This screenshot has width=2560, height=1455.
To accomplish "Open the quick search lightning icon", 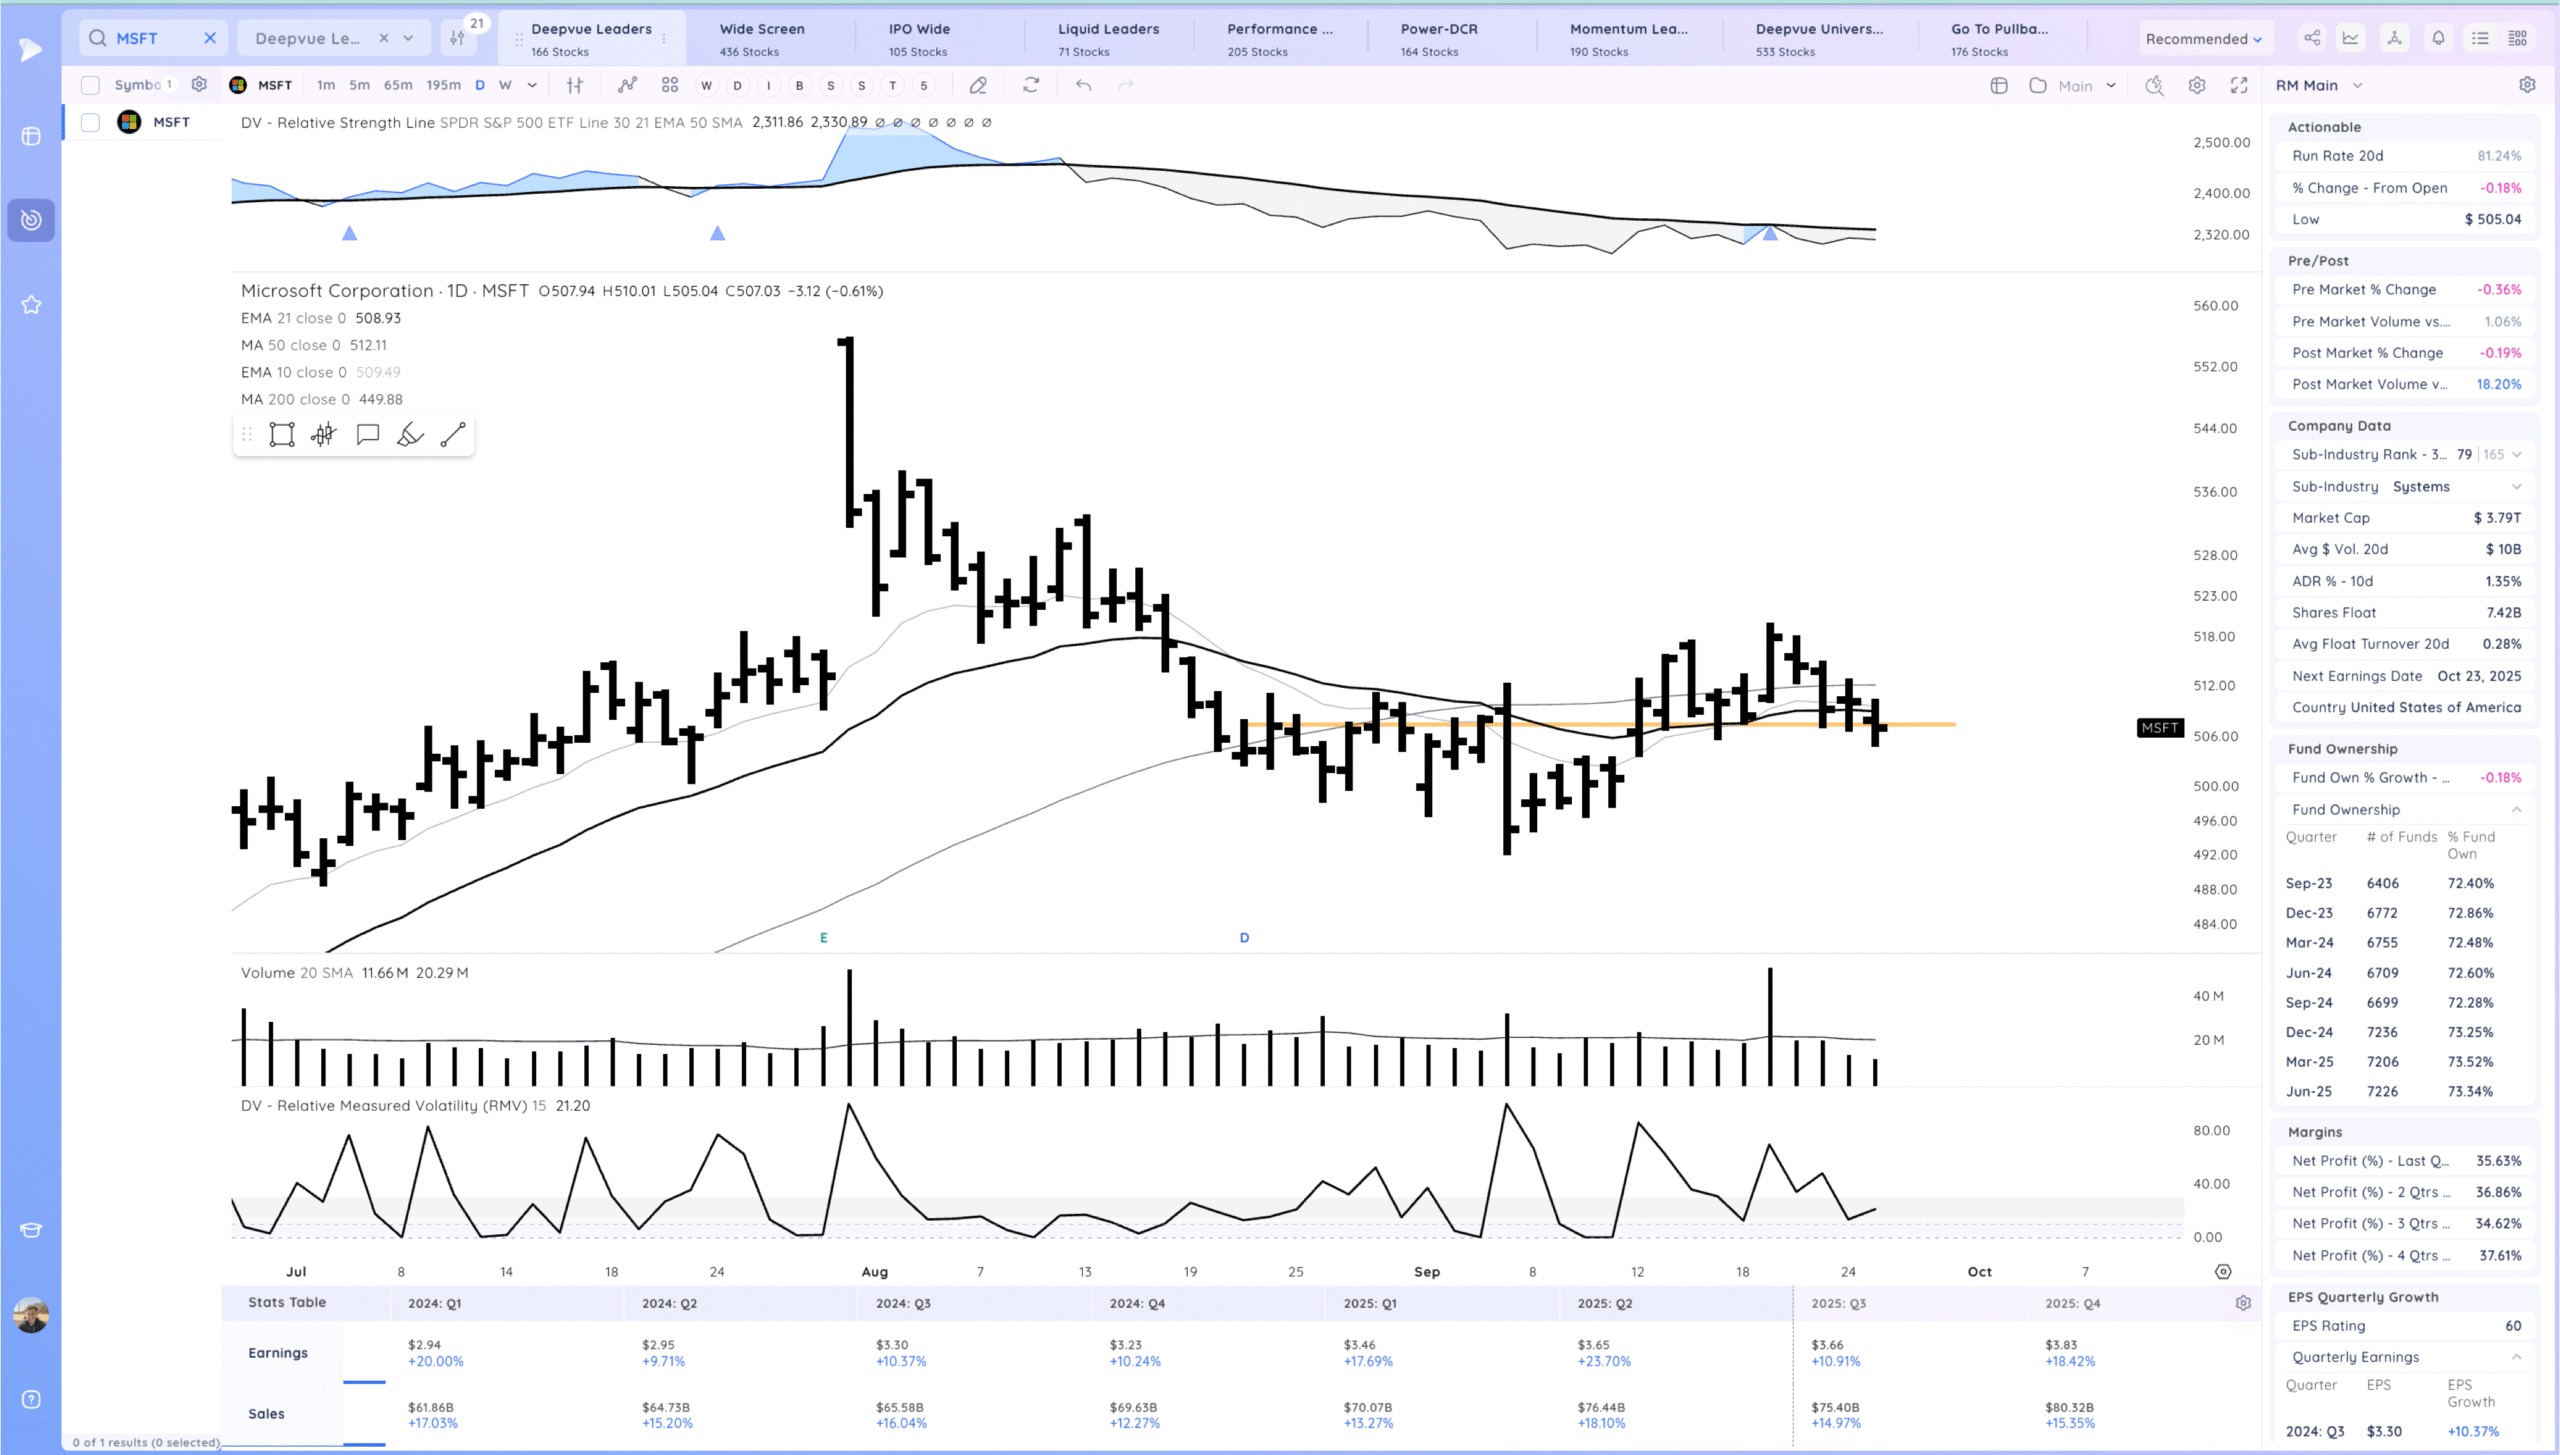I will 2155,85.
